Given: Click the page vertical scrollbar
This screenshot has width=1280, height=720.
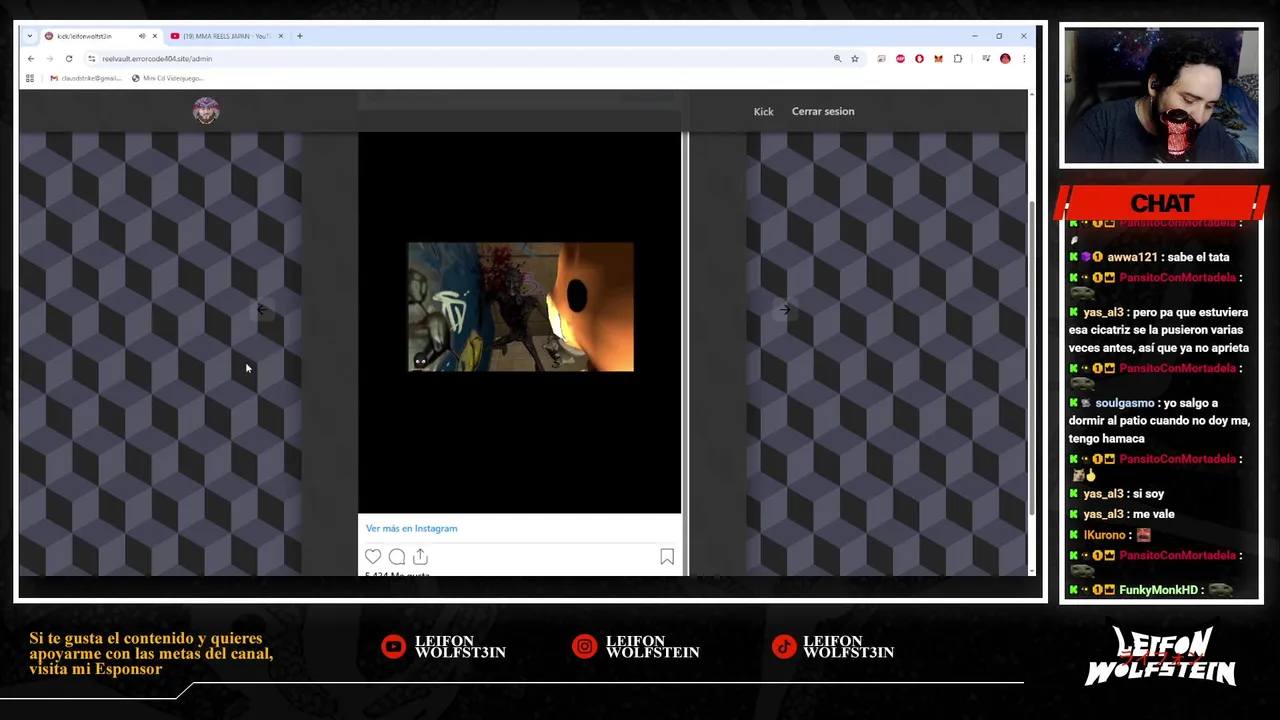Looking at the screenshot, I should pos(1031,360).
